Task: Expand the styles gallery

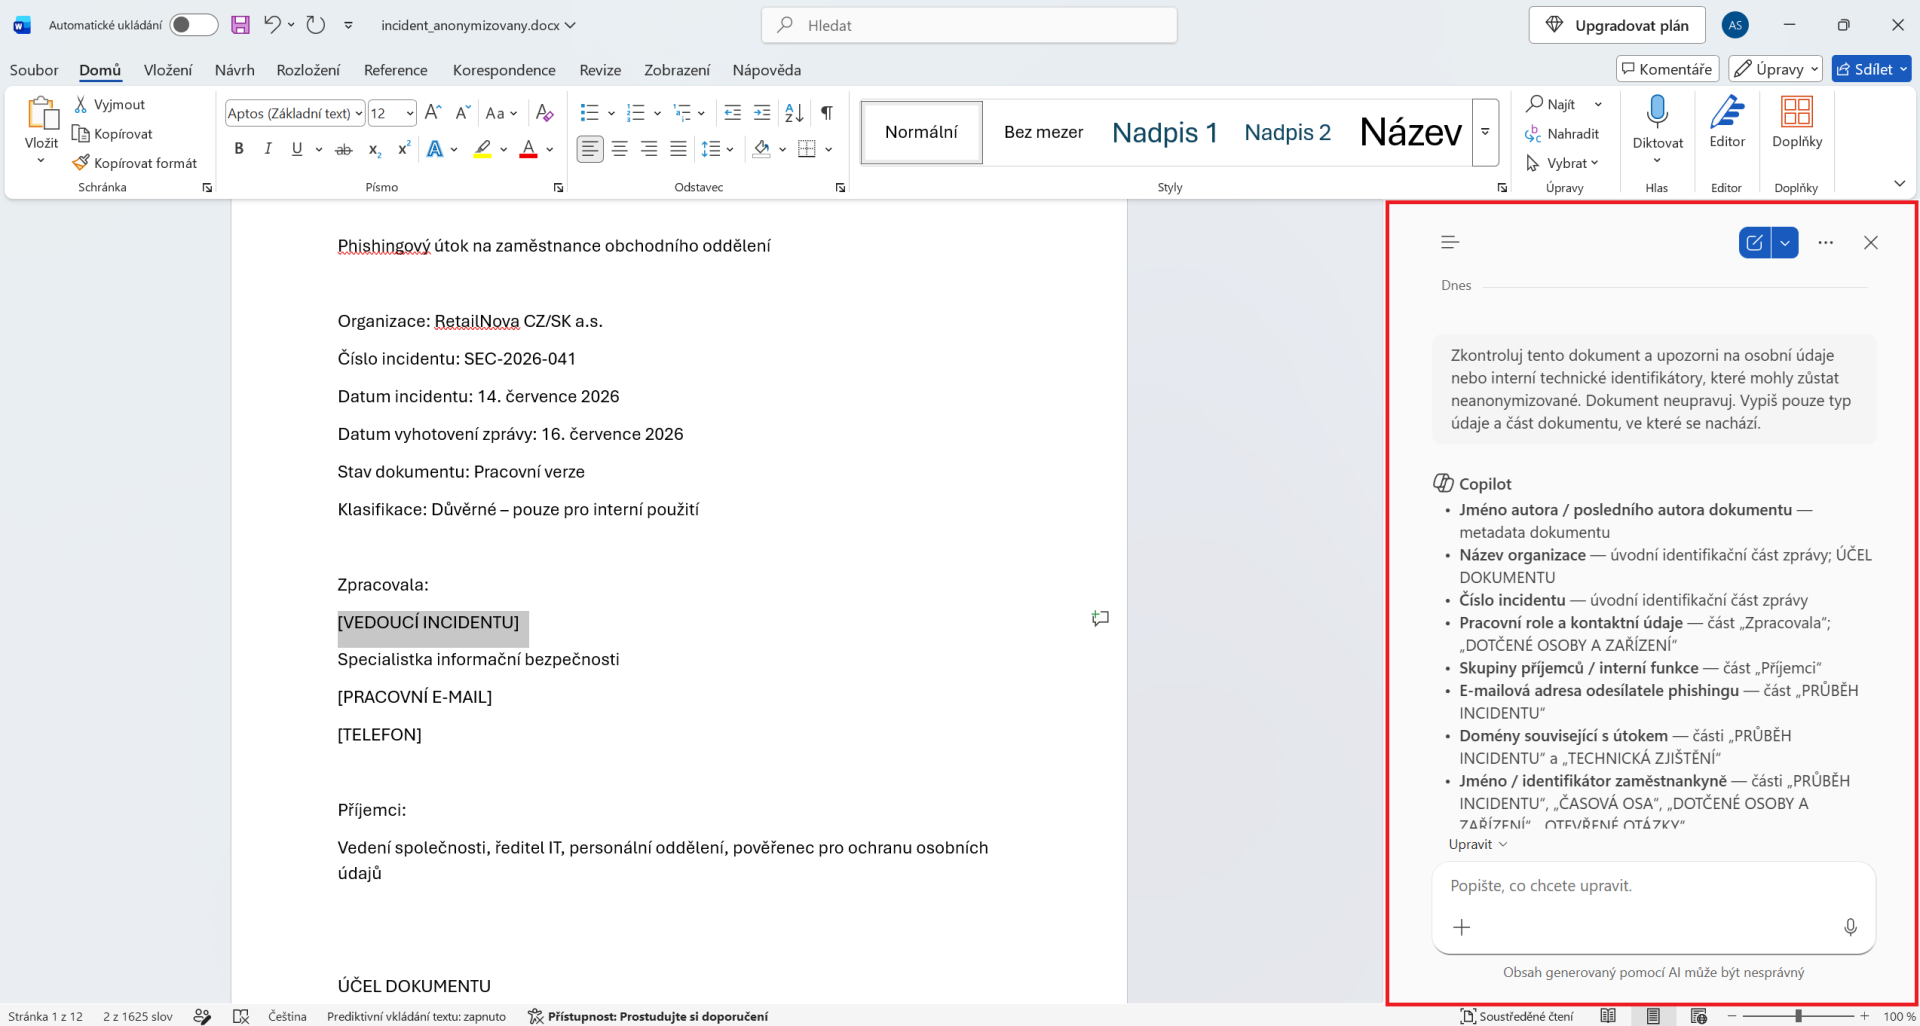Action: pyautogui.click(x=1485, y=132)
